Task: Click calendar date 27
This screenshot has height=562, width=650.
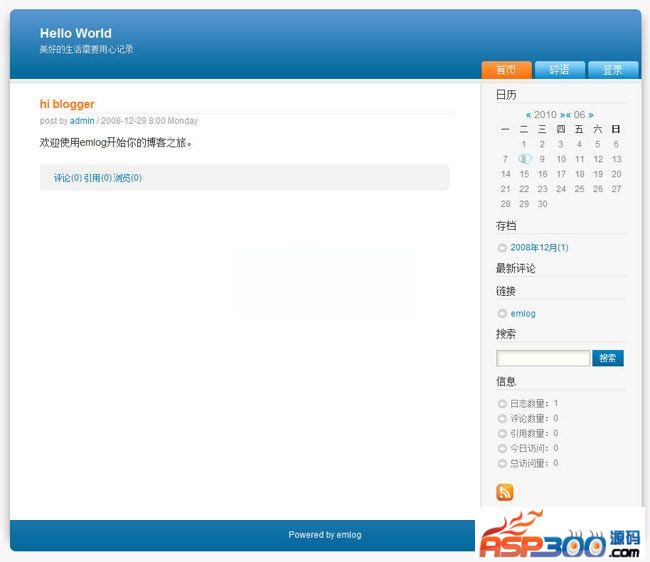Action: pyautogui.click(x=616, y=189)
